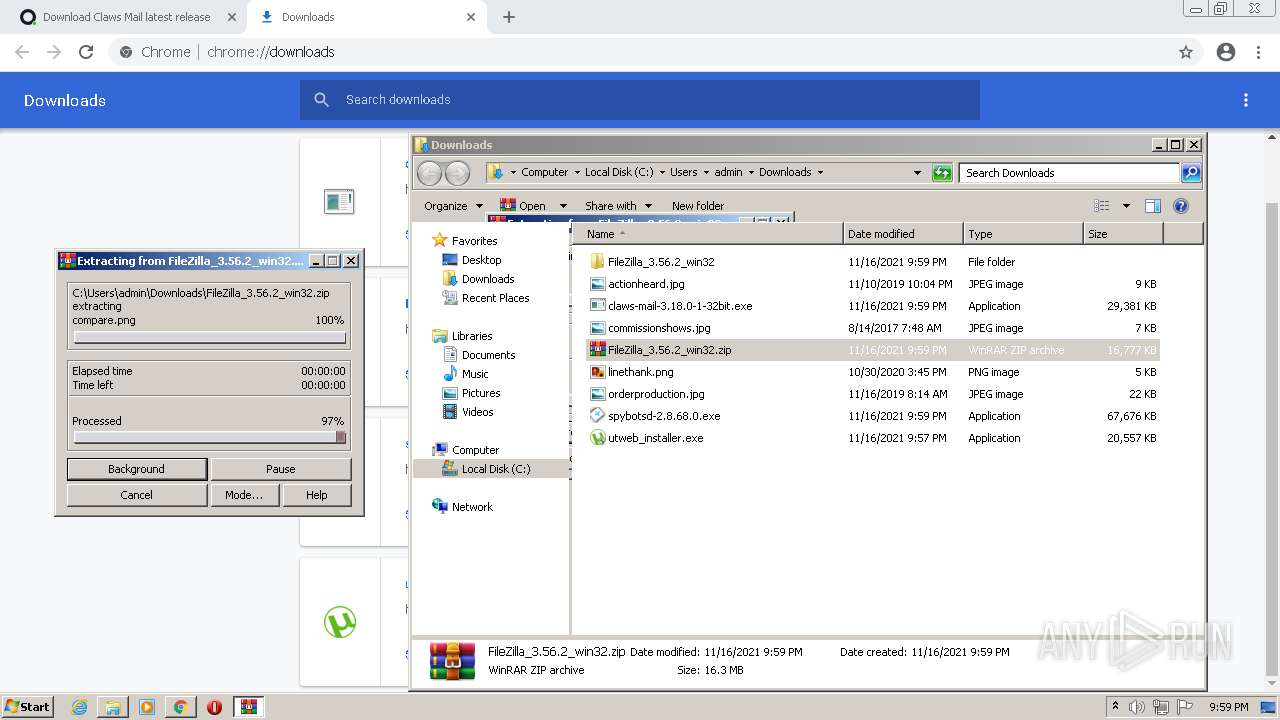
Task: Click the Change your view icon
Action: 1102,206
